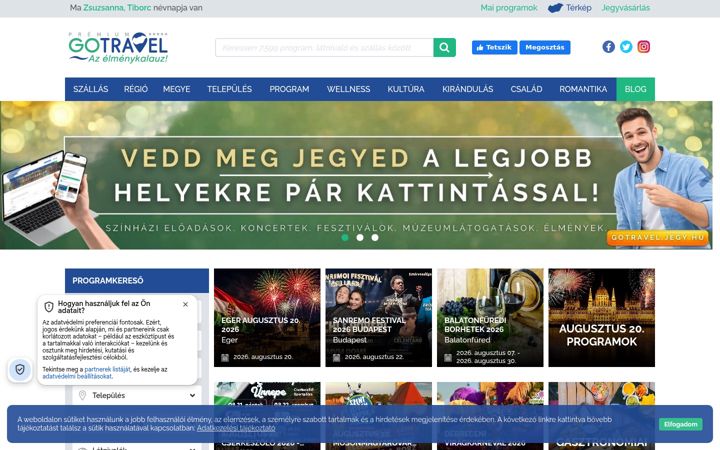Close the data usage privacy popup
This screenshot has width=720, height=450.
[185, 304]
